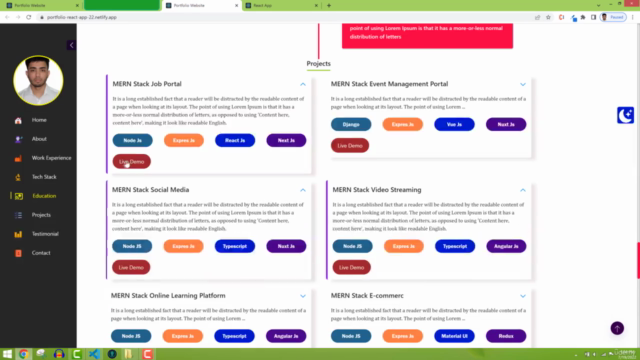Toggle dark mode with the moon icon
This screenshot has height=360, width=640.
click(625, 116)
